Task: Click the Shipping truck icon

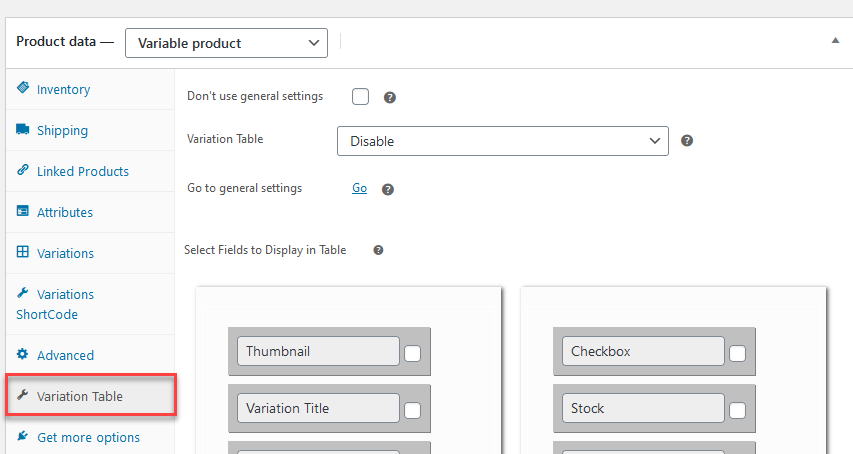Action: (23, 130)
